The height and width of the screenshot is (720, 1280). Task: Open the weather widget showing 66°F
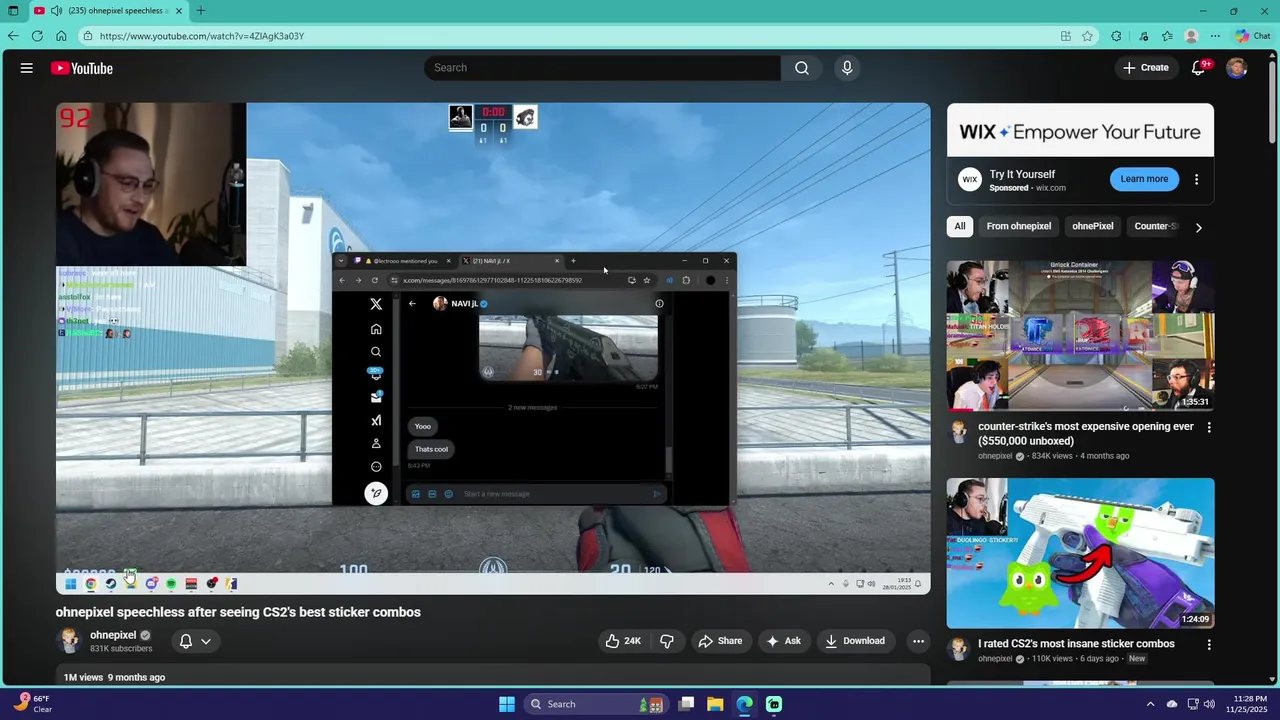pos(33,704)
